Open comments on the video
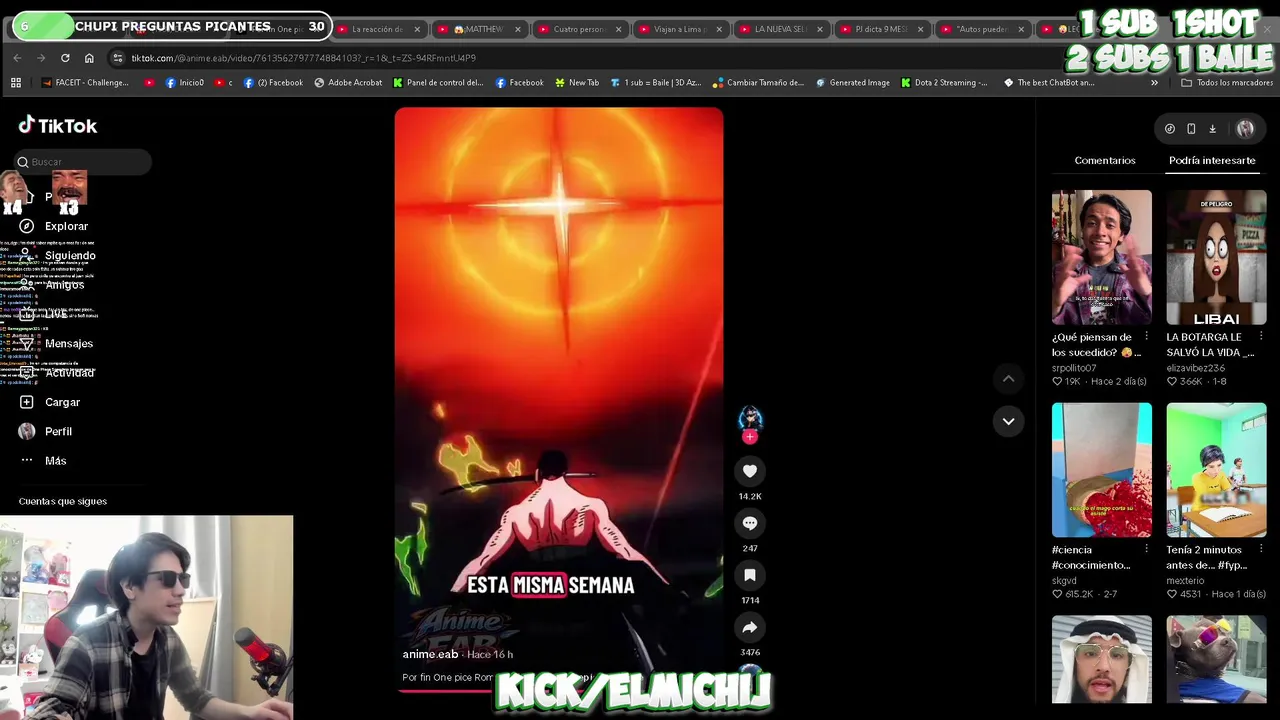Viewport: 1280px width, 720px height. 750,523
